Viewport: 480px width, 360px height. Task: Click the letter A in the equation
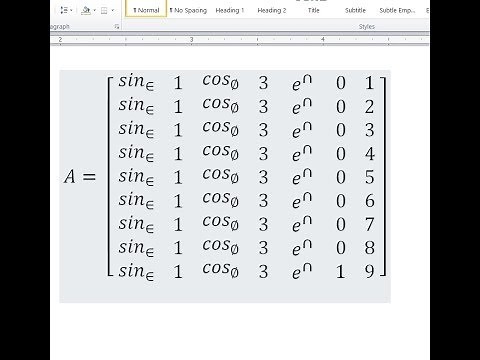(70, 176)
